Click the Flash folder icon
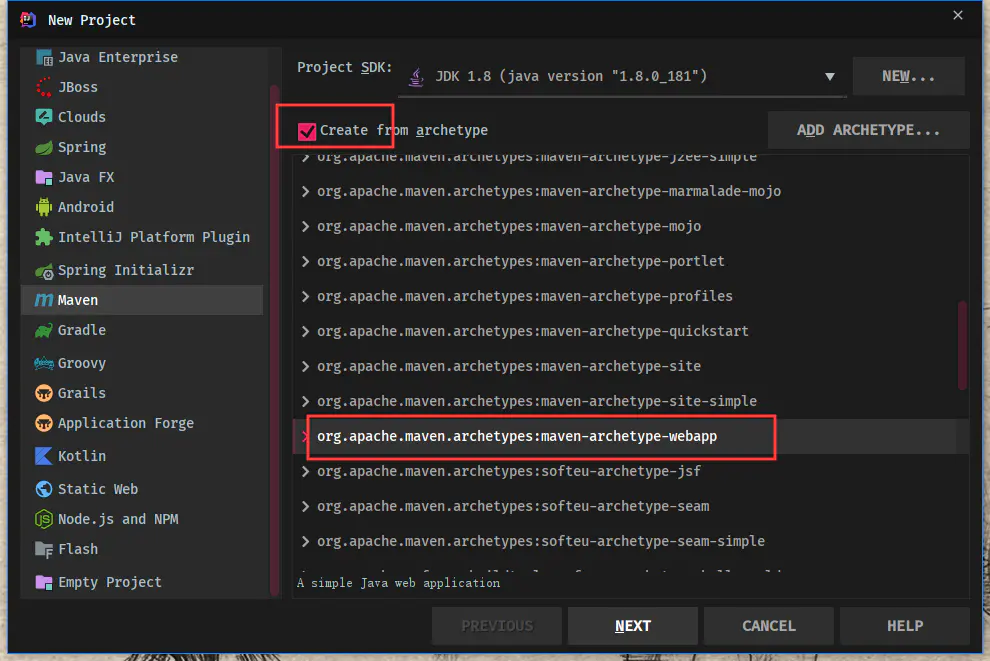Image resolution: width=990 pixels, height=661 pixels. [x=44, y=549]
